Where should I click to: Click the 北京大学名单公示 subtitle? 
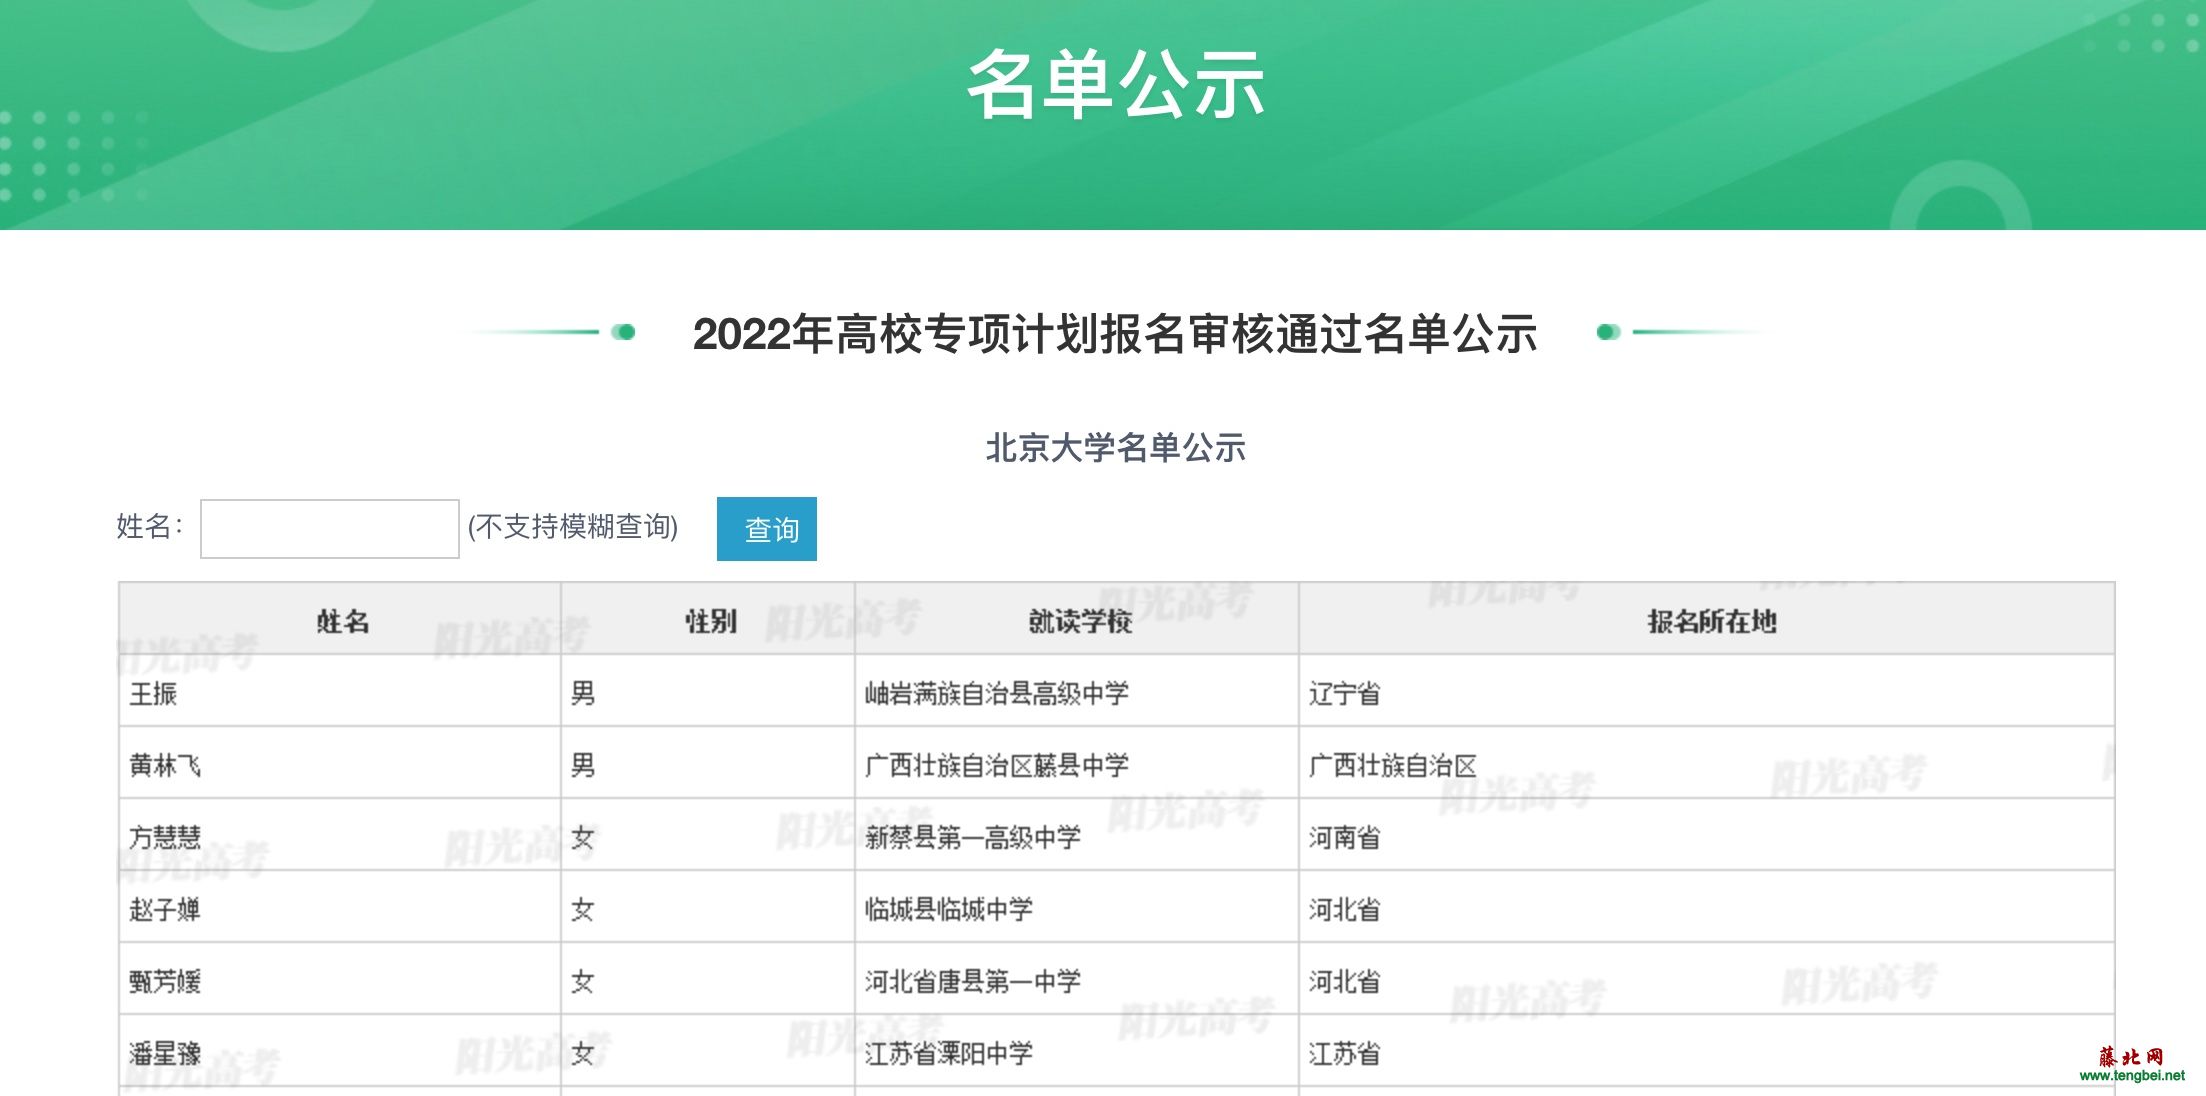(x=1116, y=447)
